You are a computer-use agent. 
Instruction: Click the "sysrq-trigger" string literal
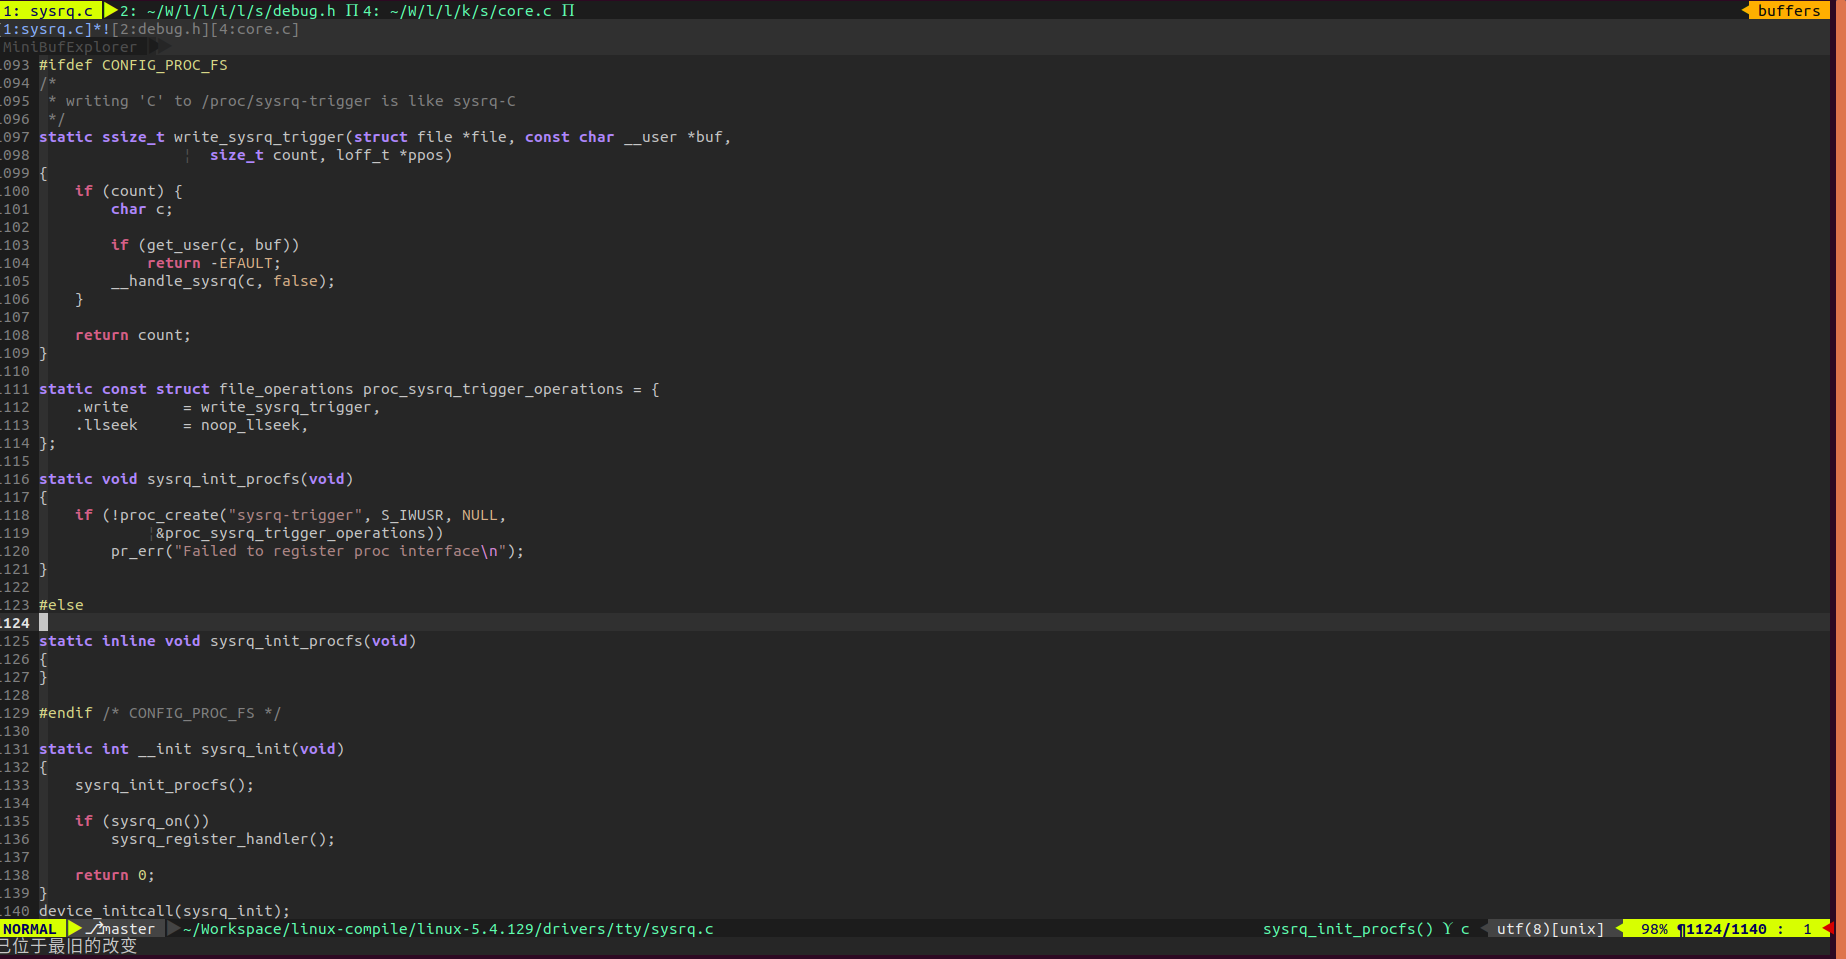point(295,515)
